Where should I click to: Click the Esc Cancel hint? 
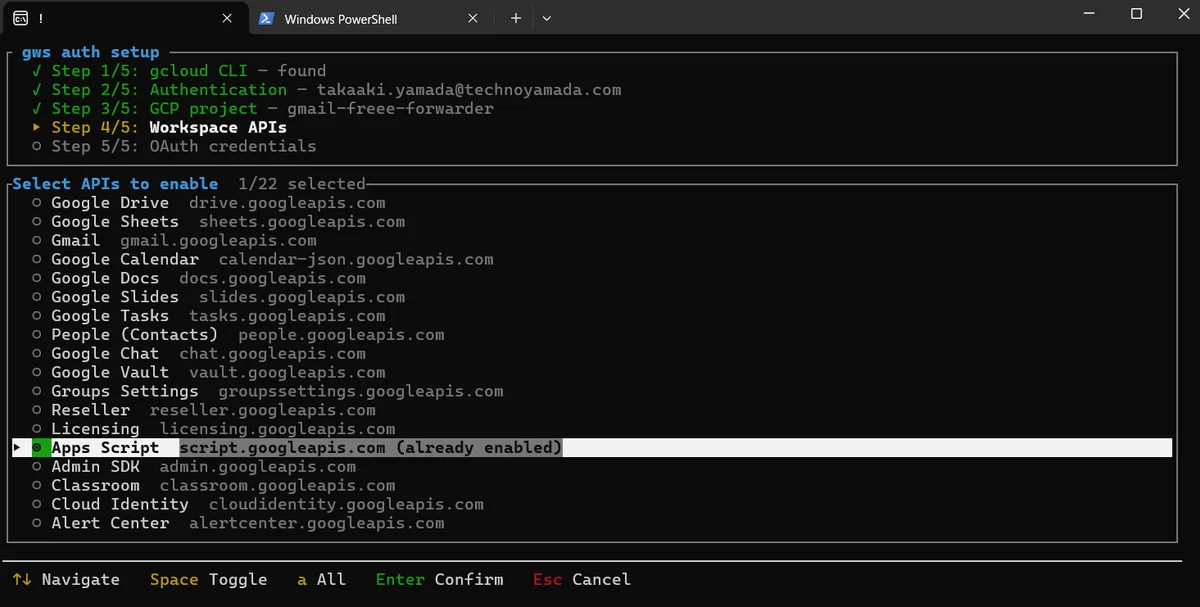582,580
